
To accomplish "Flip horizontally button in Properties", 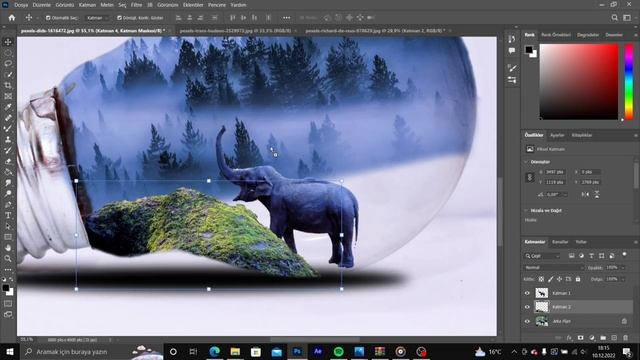I will tap(585, 195).
